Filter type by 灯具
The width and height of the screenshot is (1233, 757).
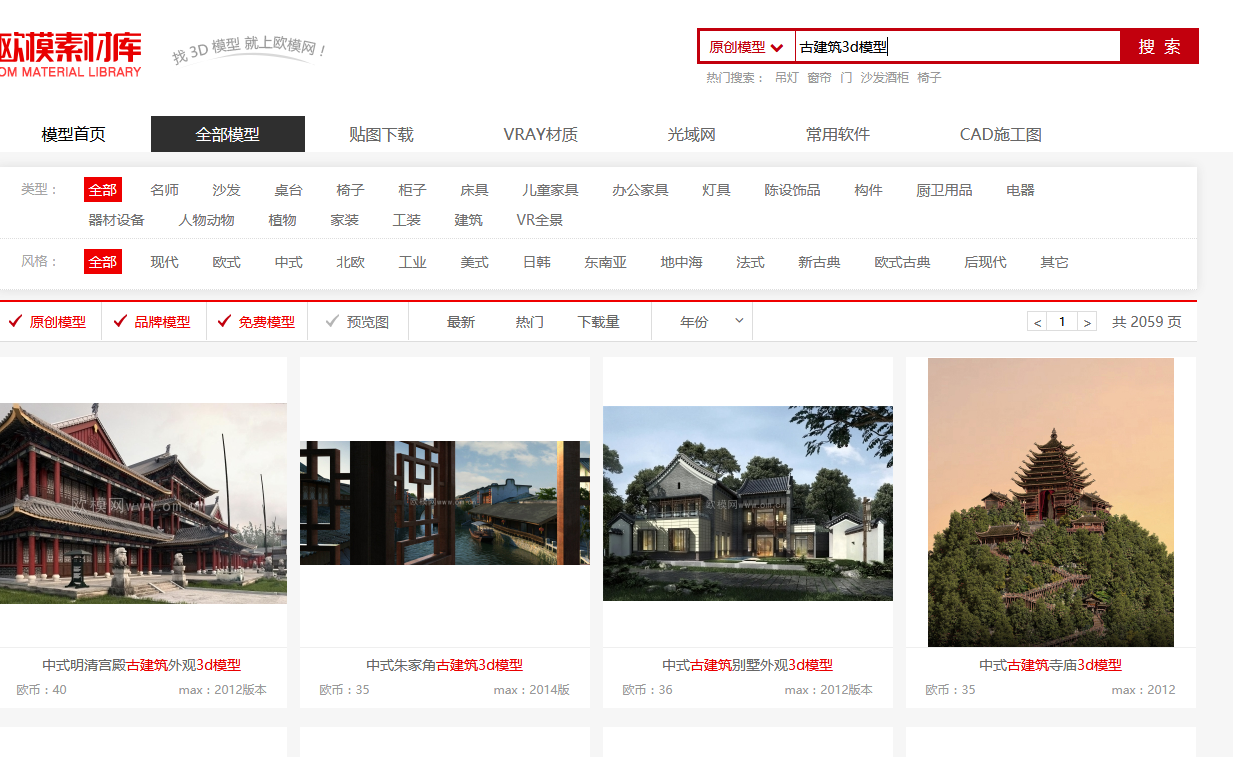click(x=717, y=190)
